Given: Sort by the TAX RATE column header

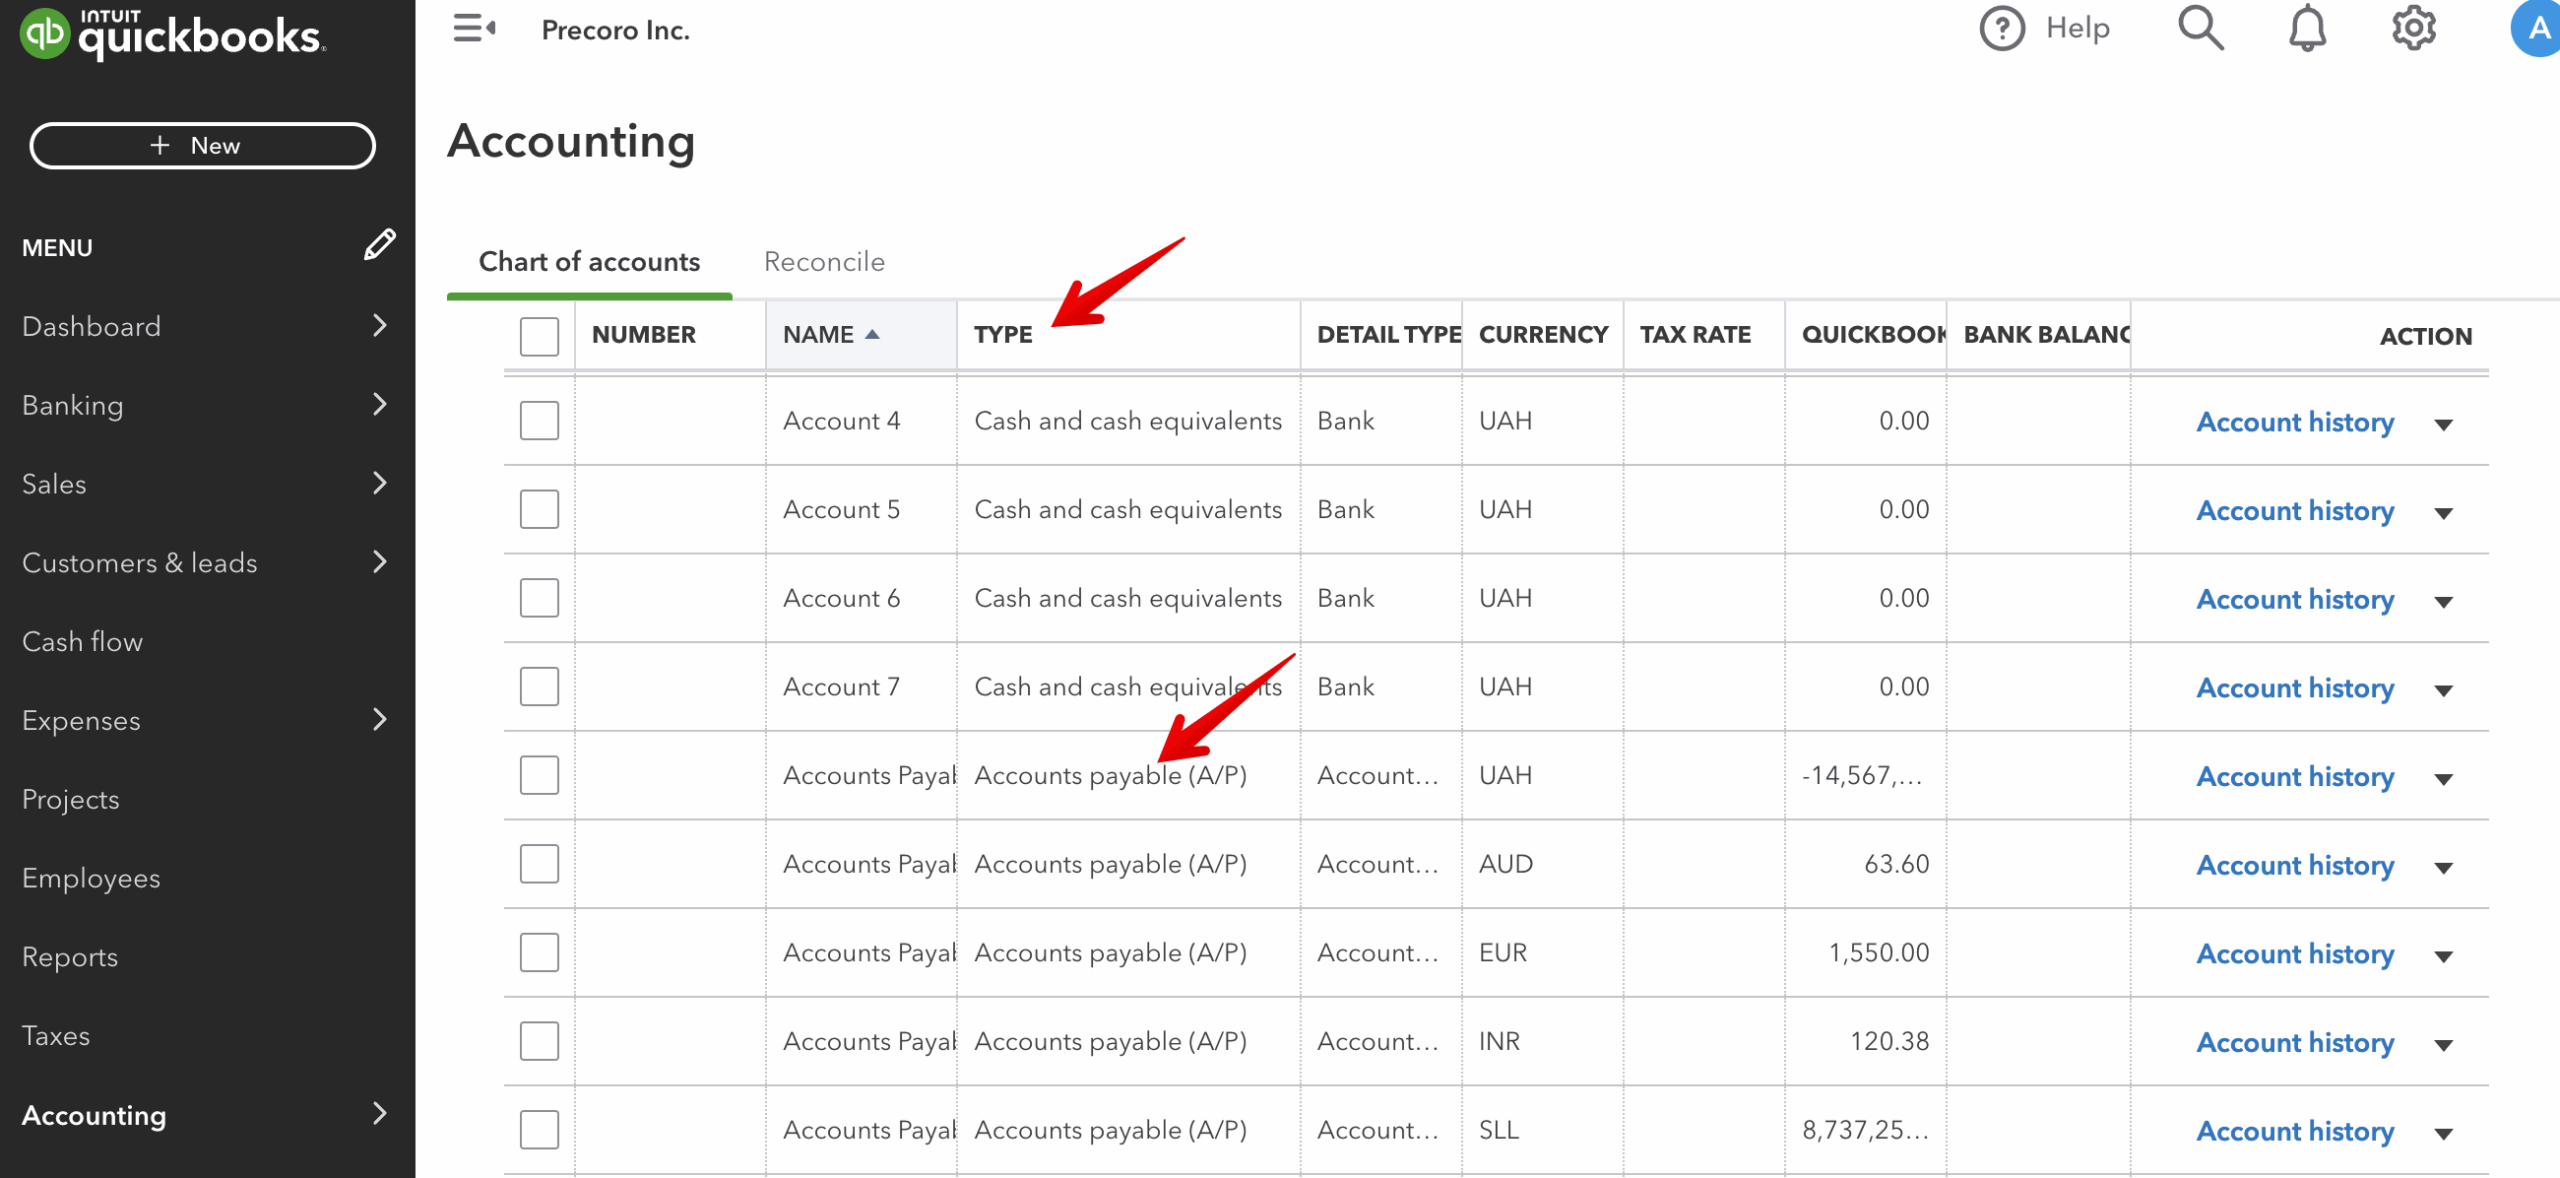Looking at the screenshot, I should point(1695,335).
